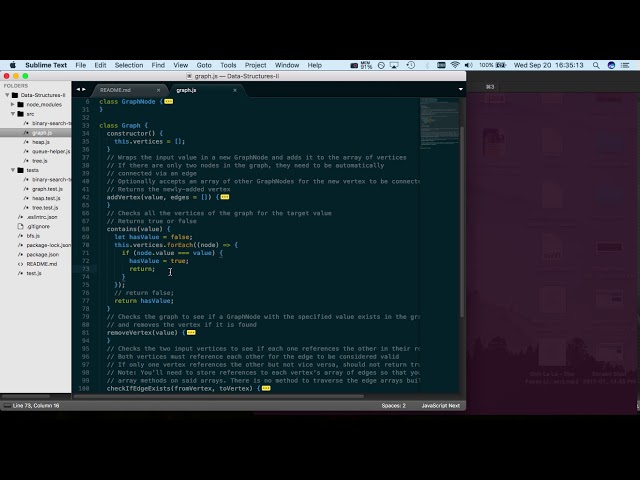The width and height of the screenshot is (640, 480).
Task: Open README.md in the sidebar
Action: [x=42, y=264]
